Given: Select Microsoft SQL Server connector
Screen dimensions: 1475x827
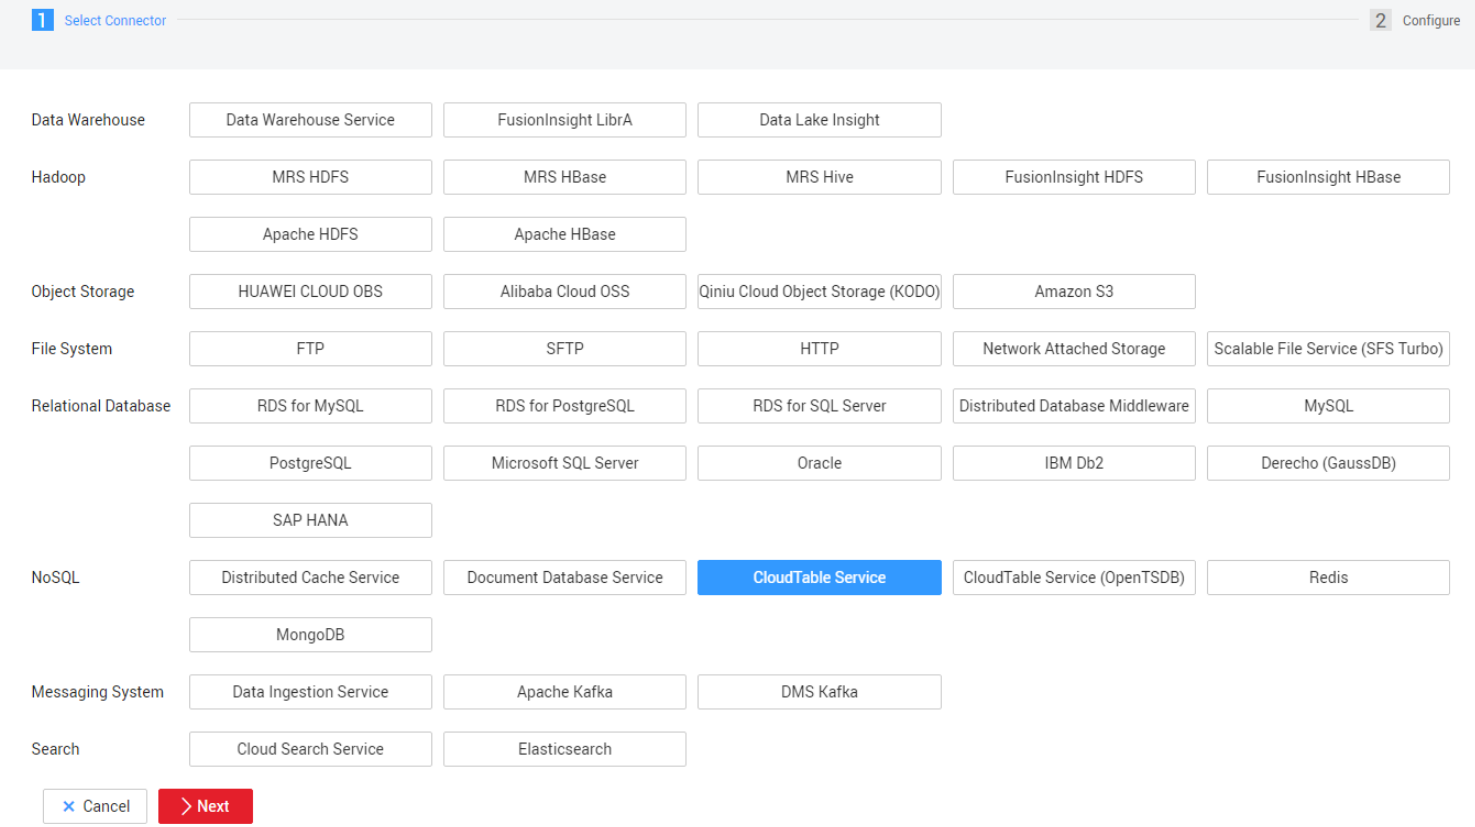Looking at the screenshot, I should (x=565, y=463).
